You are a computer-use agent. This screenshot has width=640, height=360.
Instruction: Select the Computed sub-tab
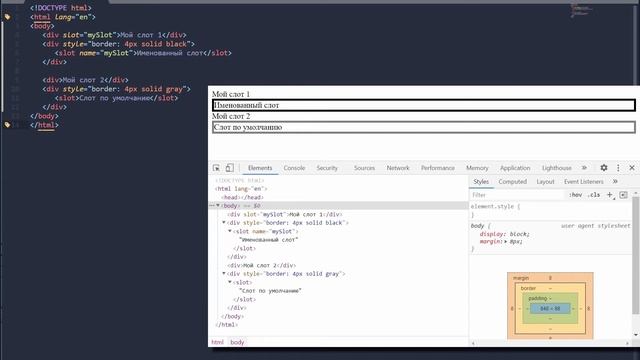513,182
